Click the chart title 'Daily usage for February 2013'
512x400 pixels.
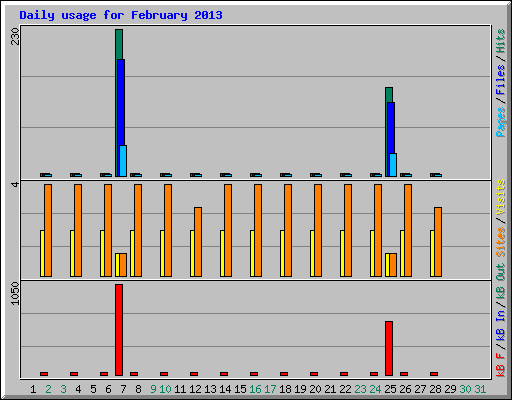click(x=121, y=15)
